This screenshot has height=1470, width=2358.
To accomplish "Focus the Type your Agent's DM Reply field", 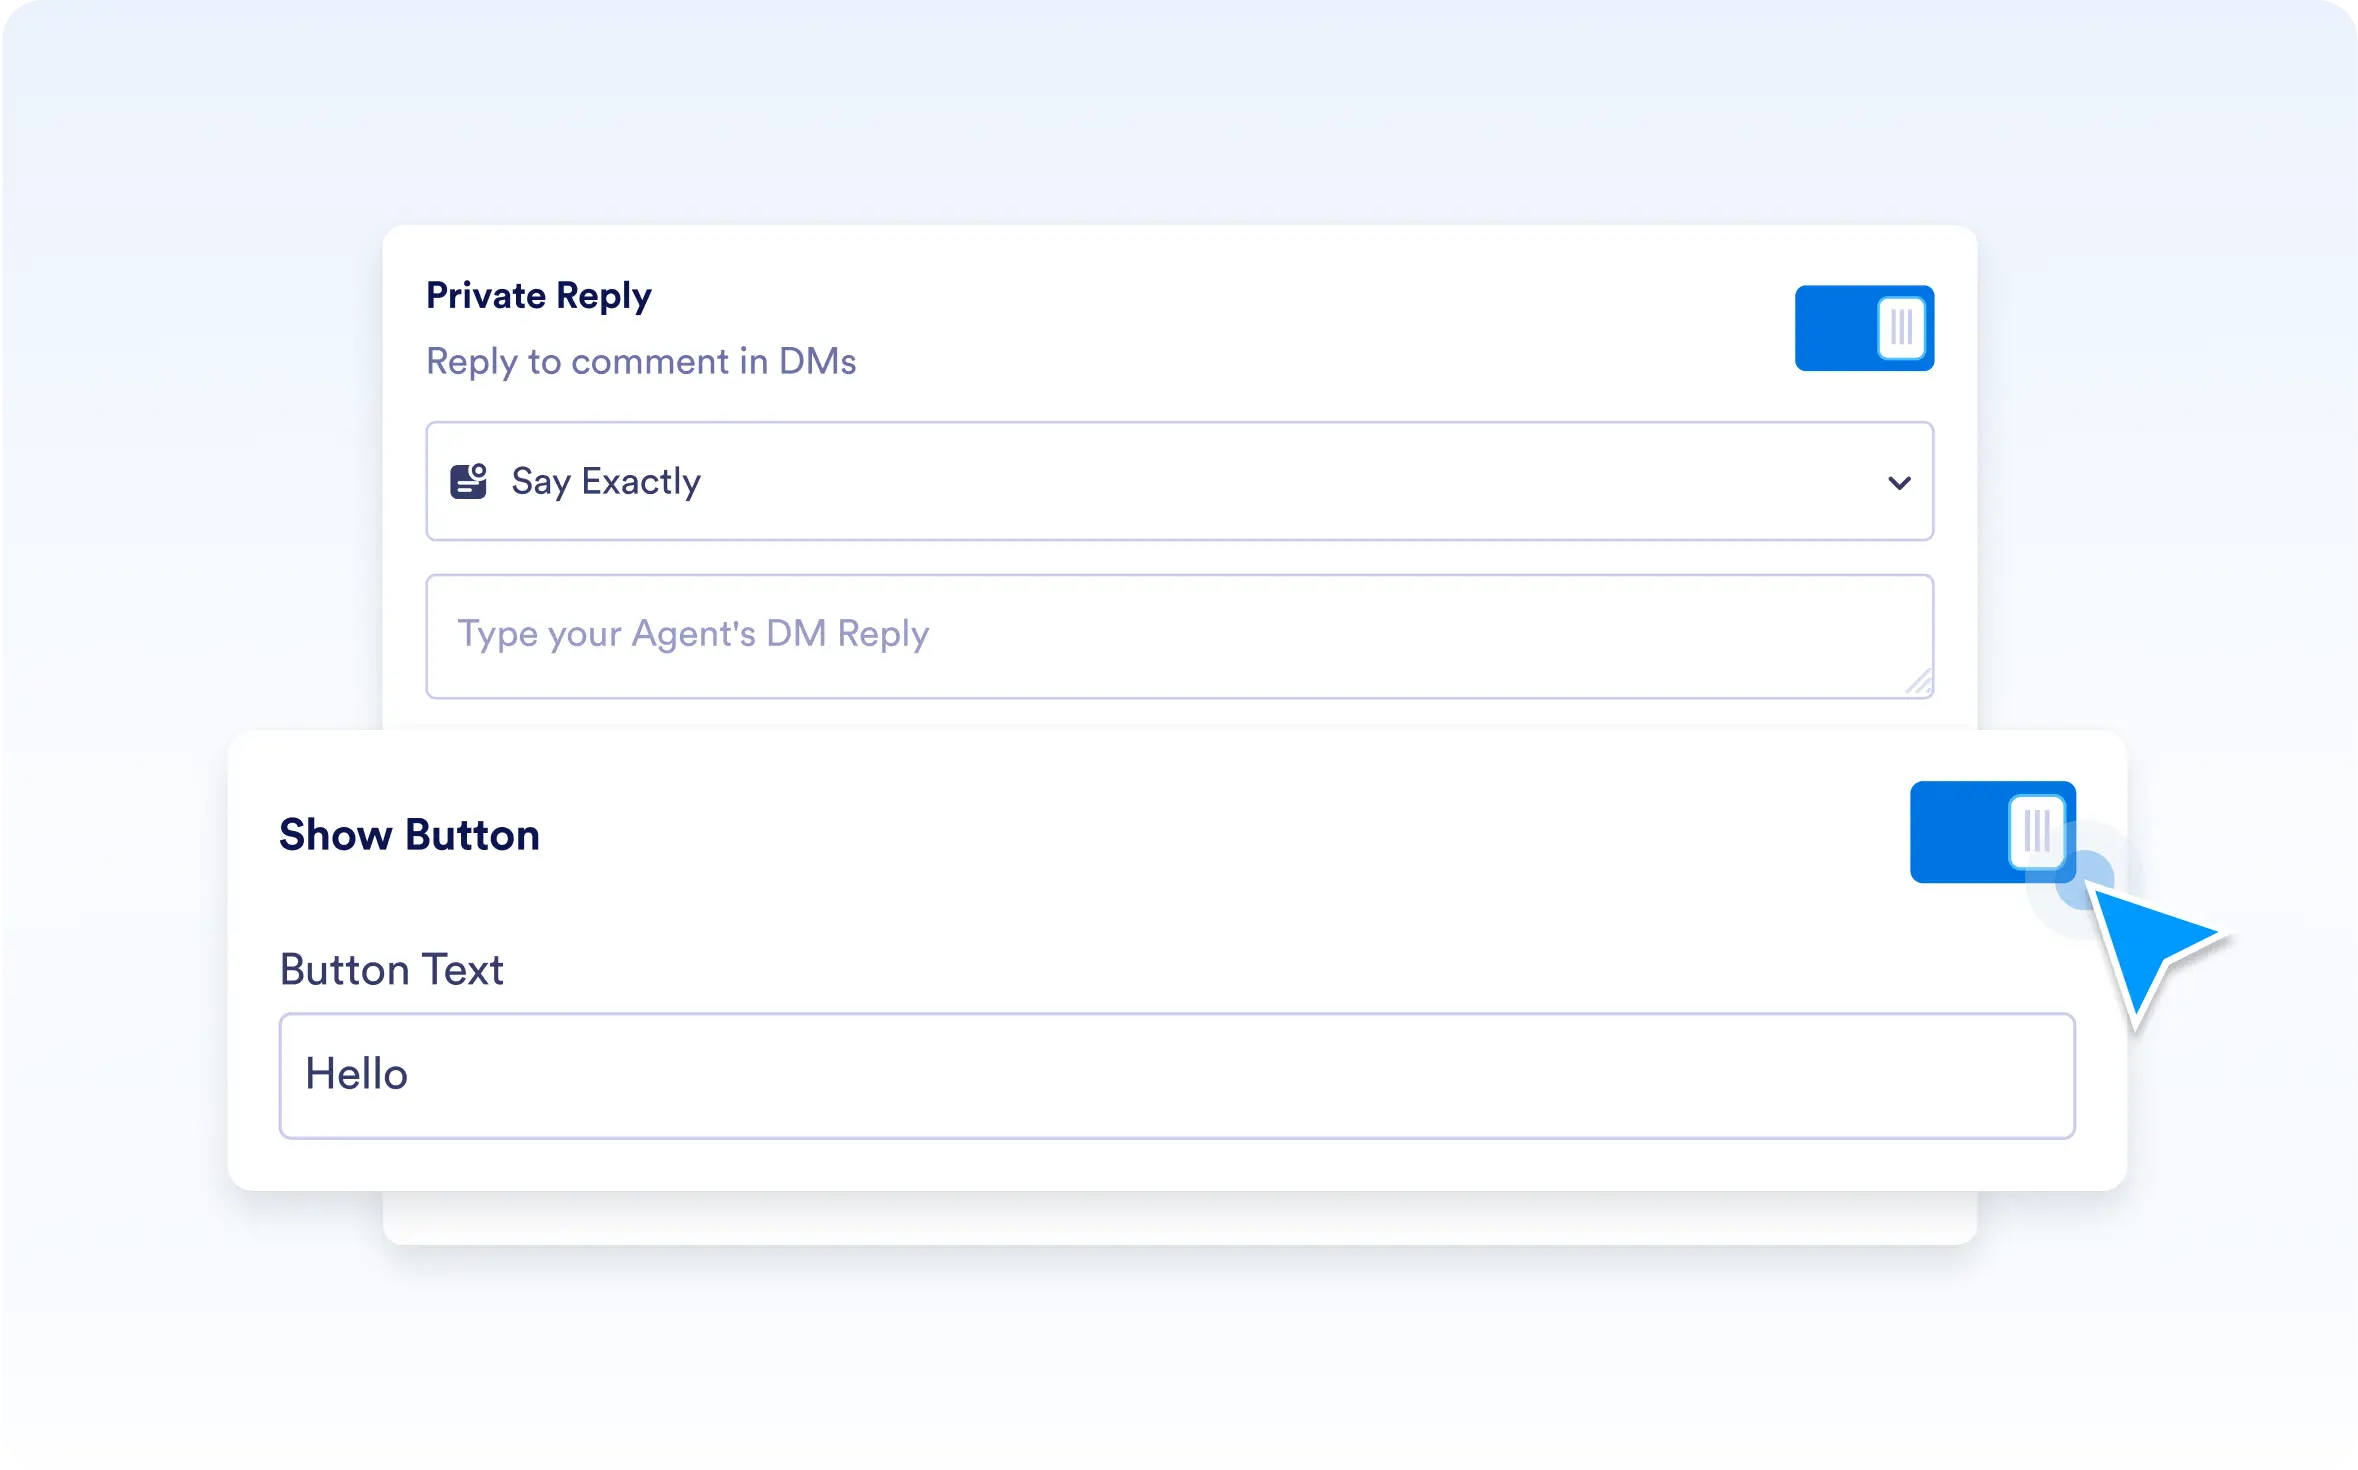I will tap(1179, 636).
